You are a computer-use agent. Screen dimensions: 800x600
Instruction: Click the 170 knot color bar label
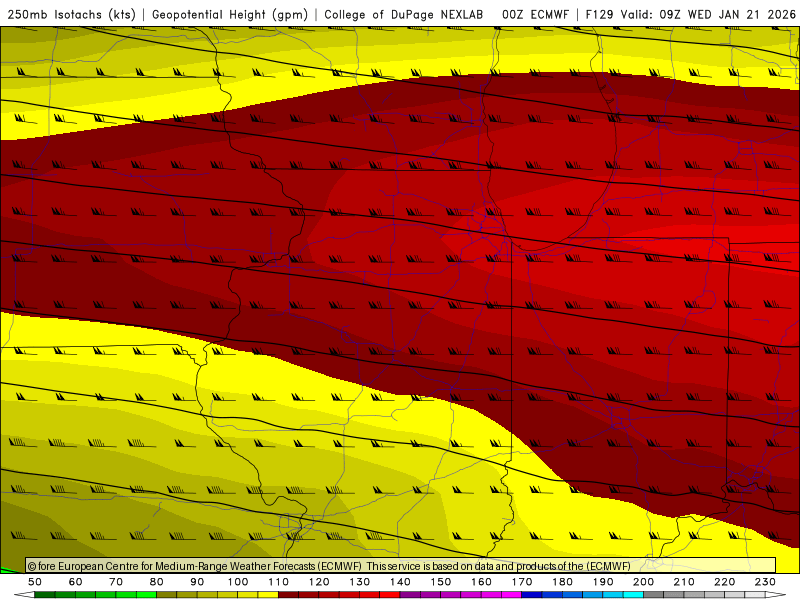tap(522, 582)
